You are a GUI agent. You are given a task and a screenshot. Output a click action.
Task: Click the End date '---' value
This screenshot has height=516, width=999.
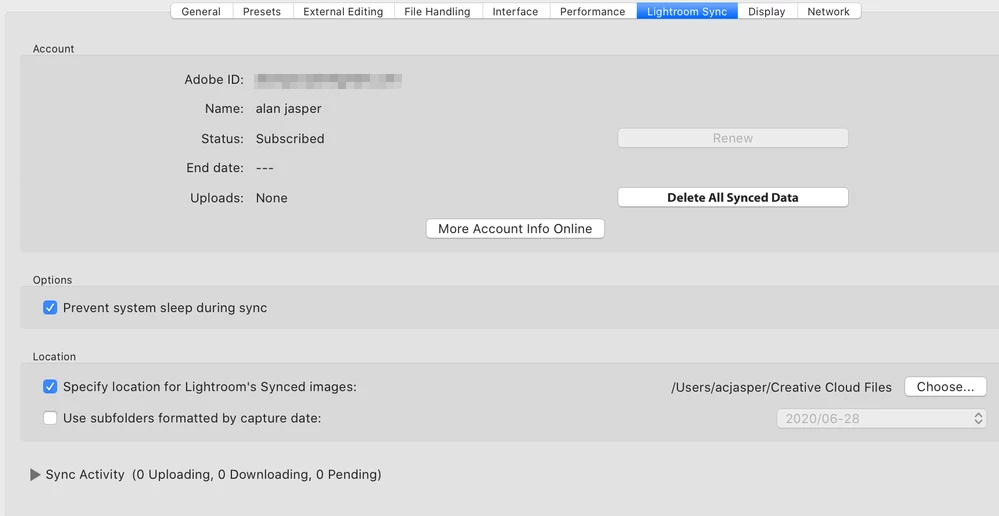[264, 168]
